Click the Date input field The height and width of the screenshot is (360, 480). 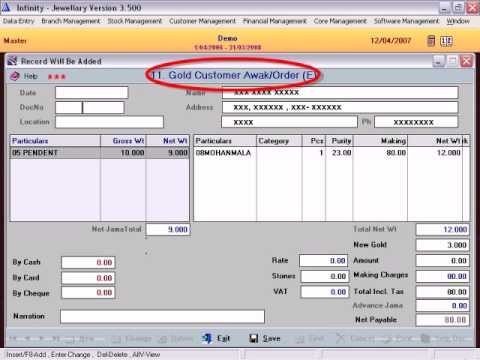click(x=92, y=92)
